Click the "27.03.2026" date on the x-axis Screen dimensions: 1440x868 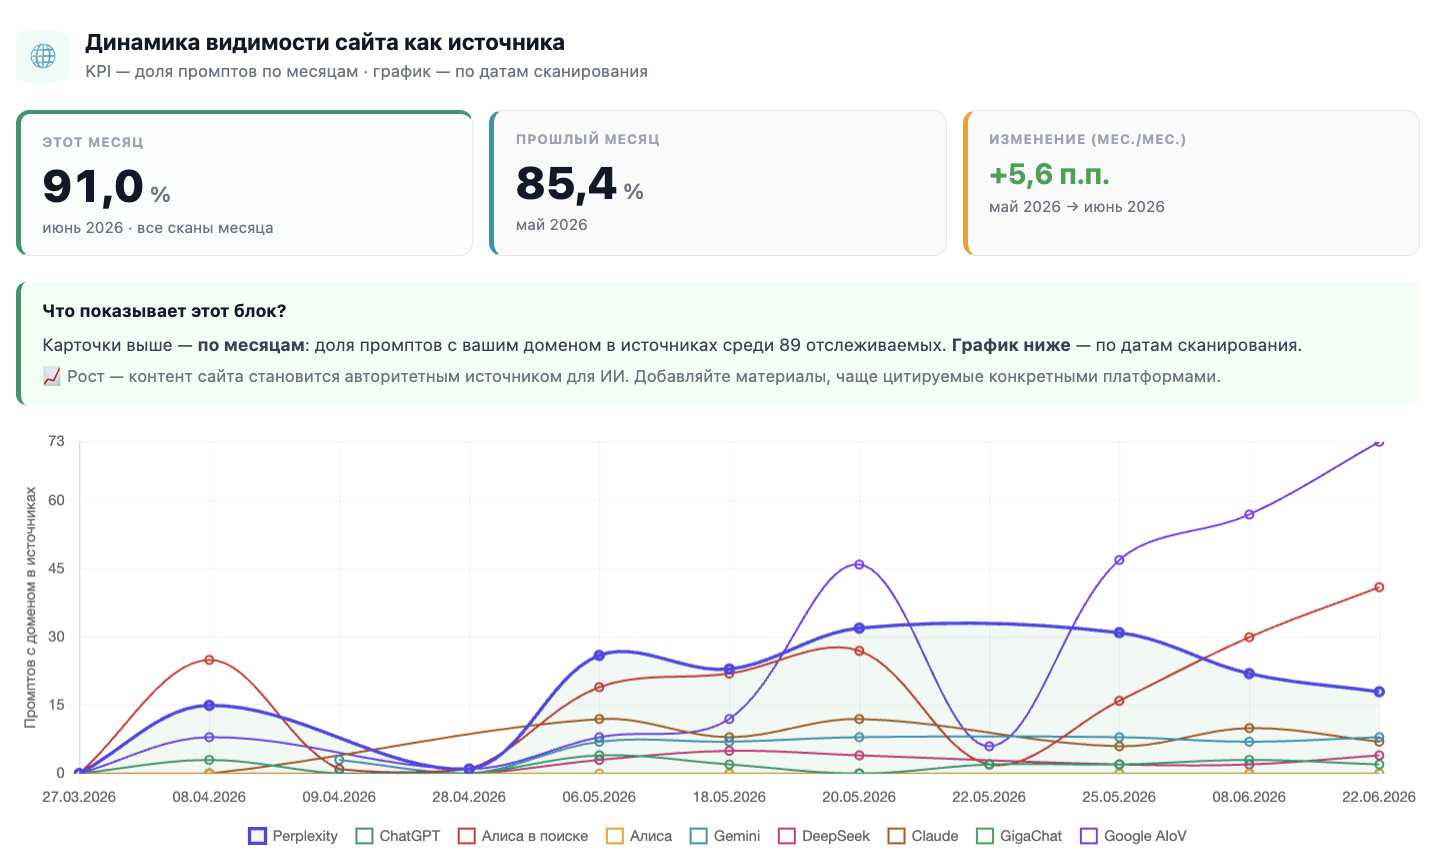[79, 797]
